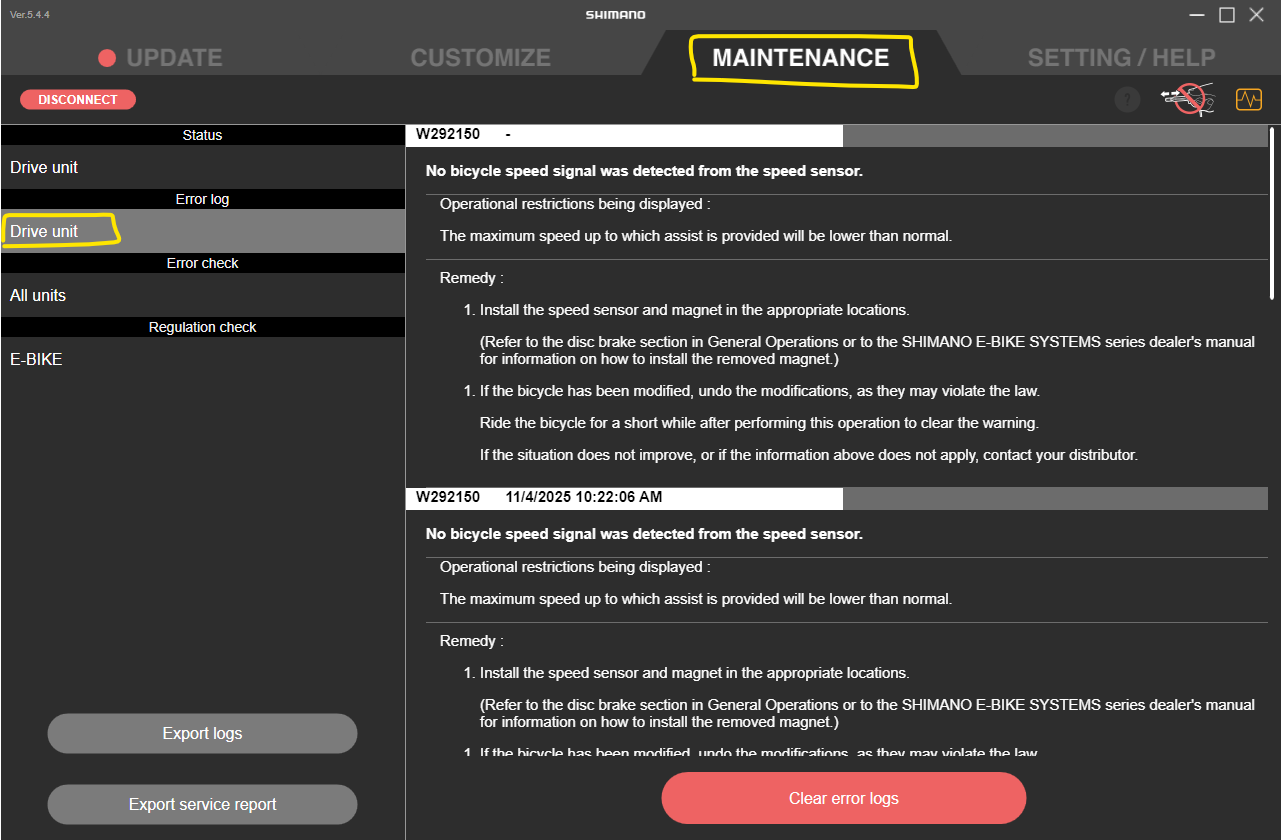The image size is (1281, 840).
Task: Open the help question mark icon
Action: [1127, 100]
